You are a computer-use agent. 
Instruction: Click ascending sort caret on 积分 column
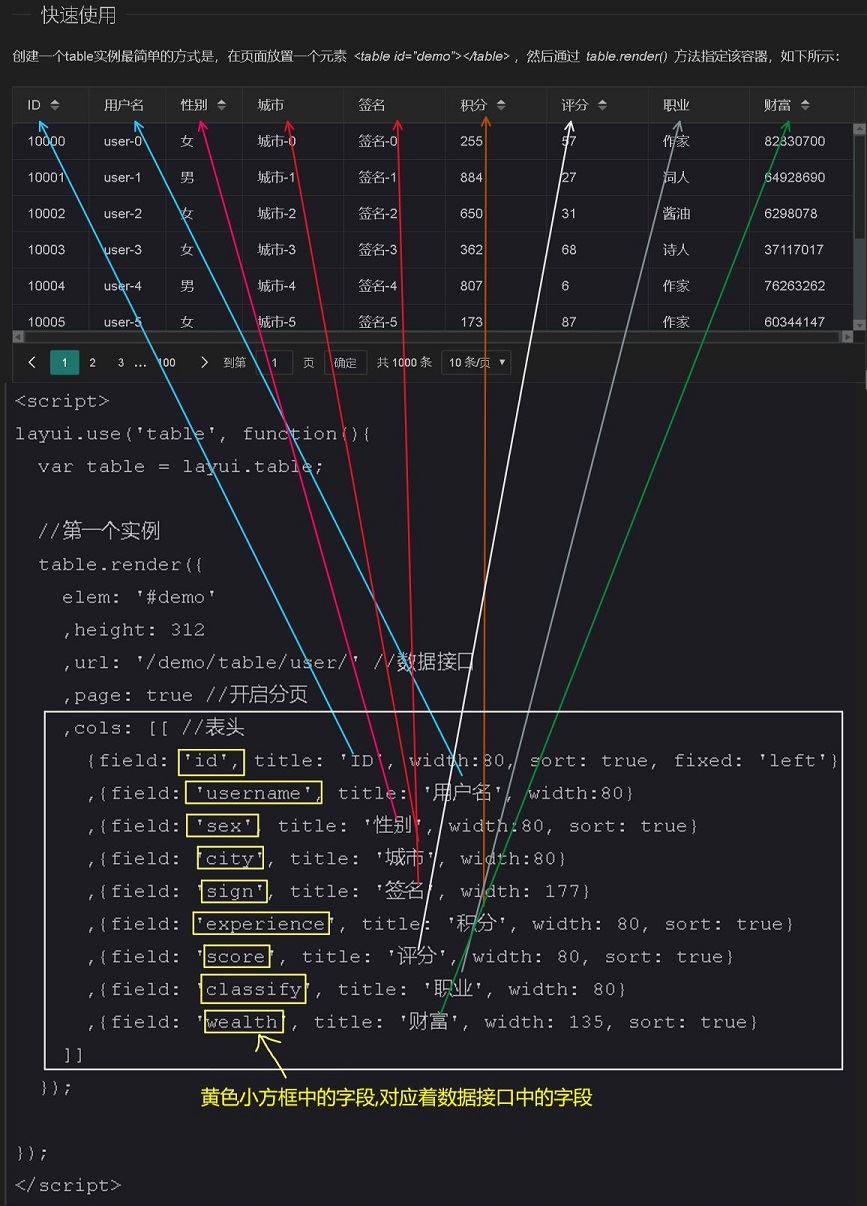click(x=500, y=101)
